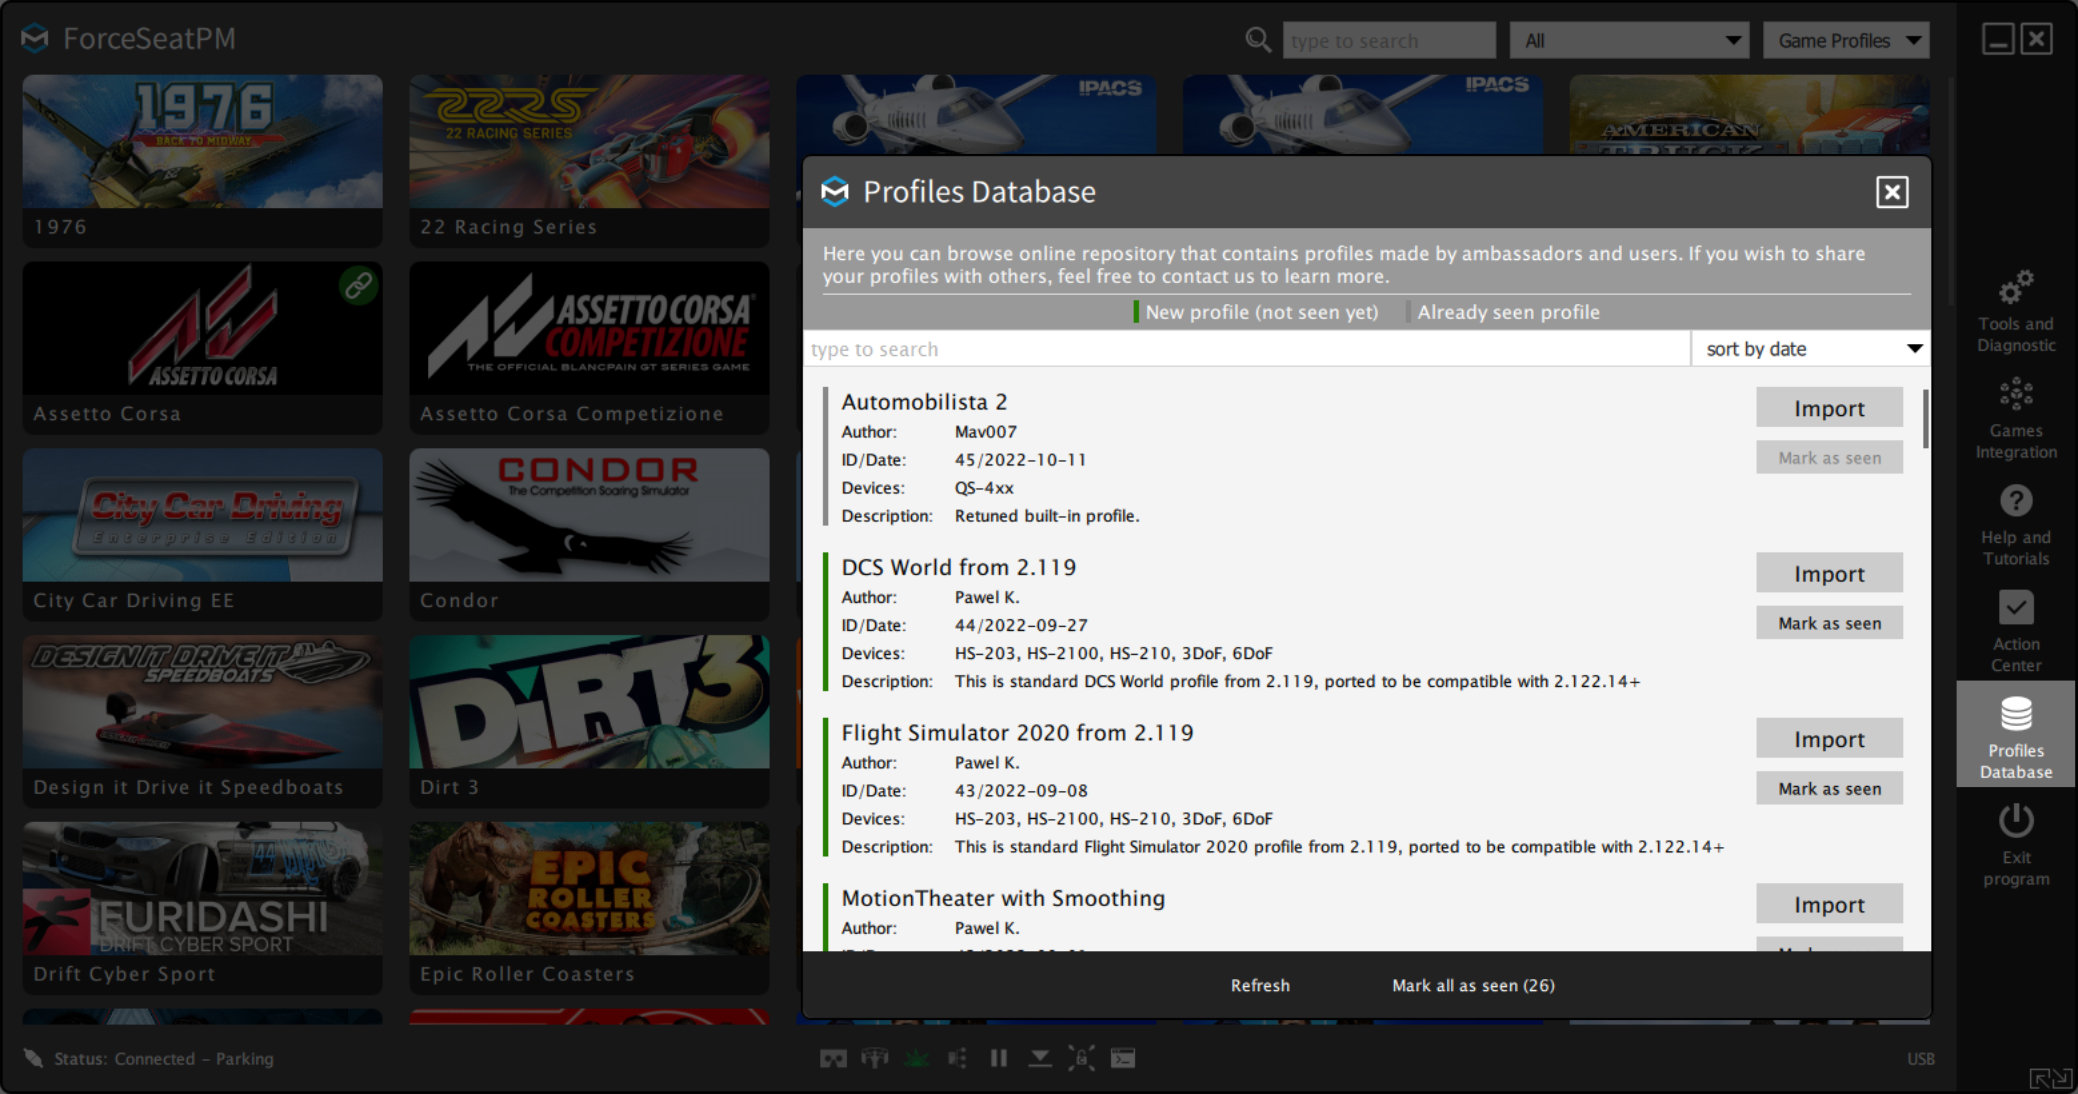This screenshot has height=1094, width=2078.
Task: Import MotionTheater with Smoothing profile
Action: pyautogui.click(x=1829, y=904)
